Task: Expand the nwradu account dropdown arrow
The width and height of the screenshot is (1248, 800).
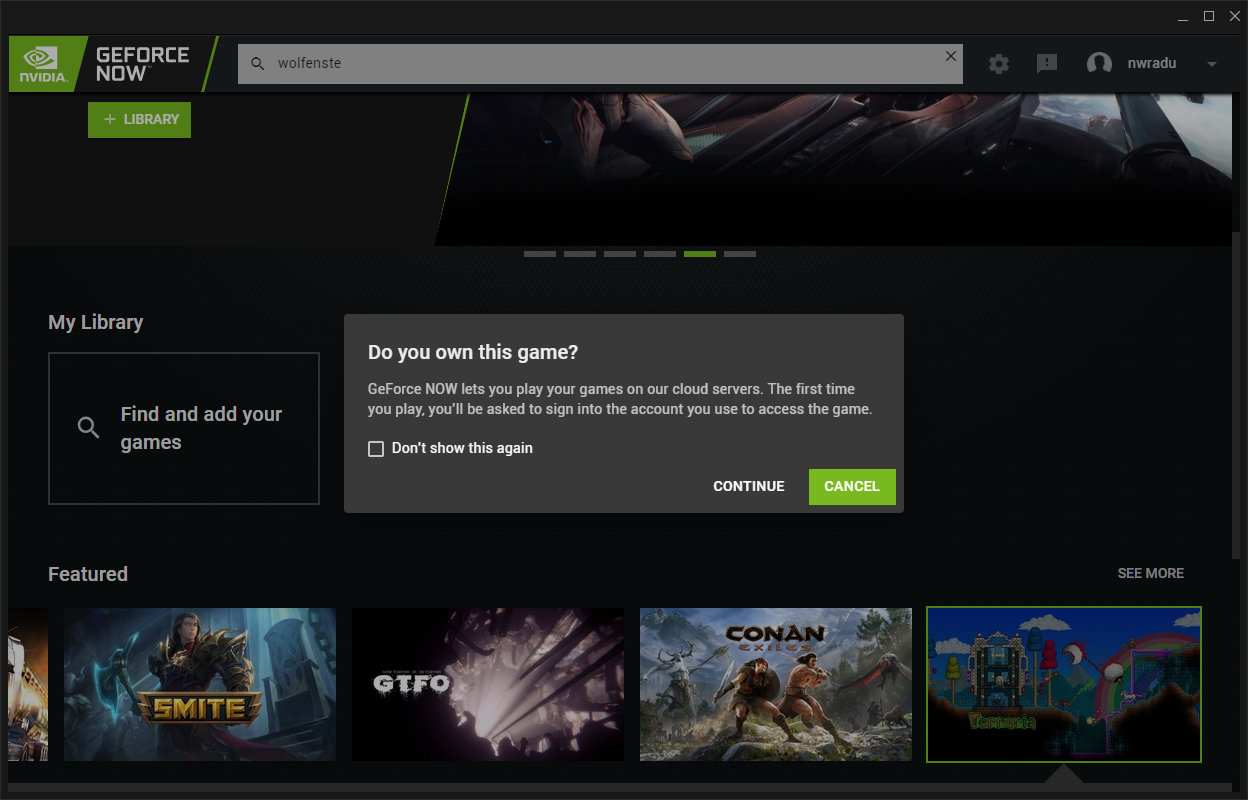Action: (x=1212, y=64)
